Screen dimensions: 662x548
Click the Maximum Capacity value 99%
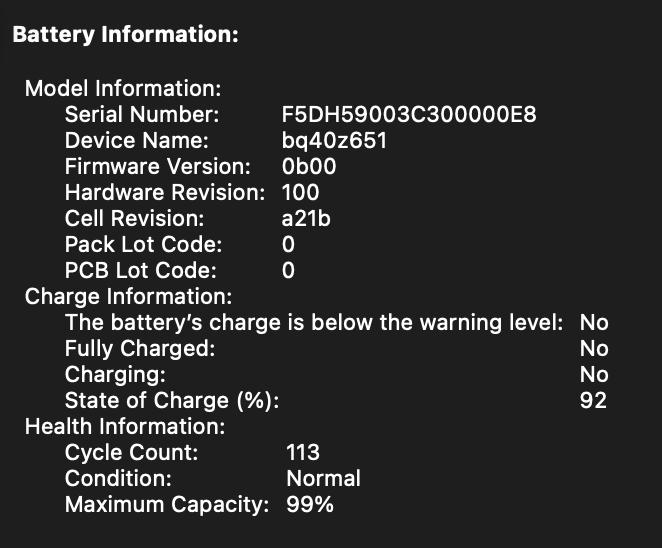point(310,505)
